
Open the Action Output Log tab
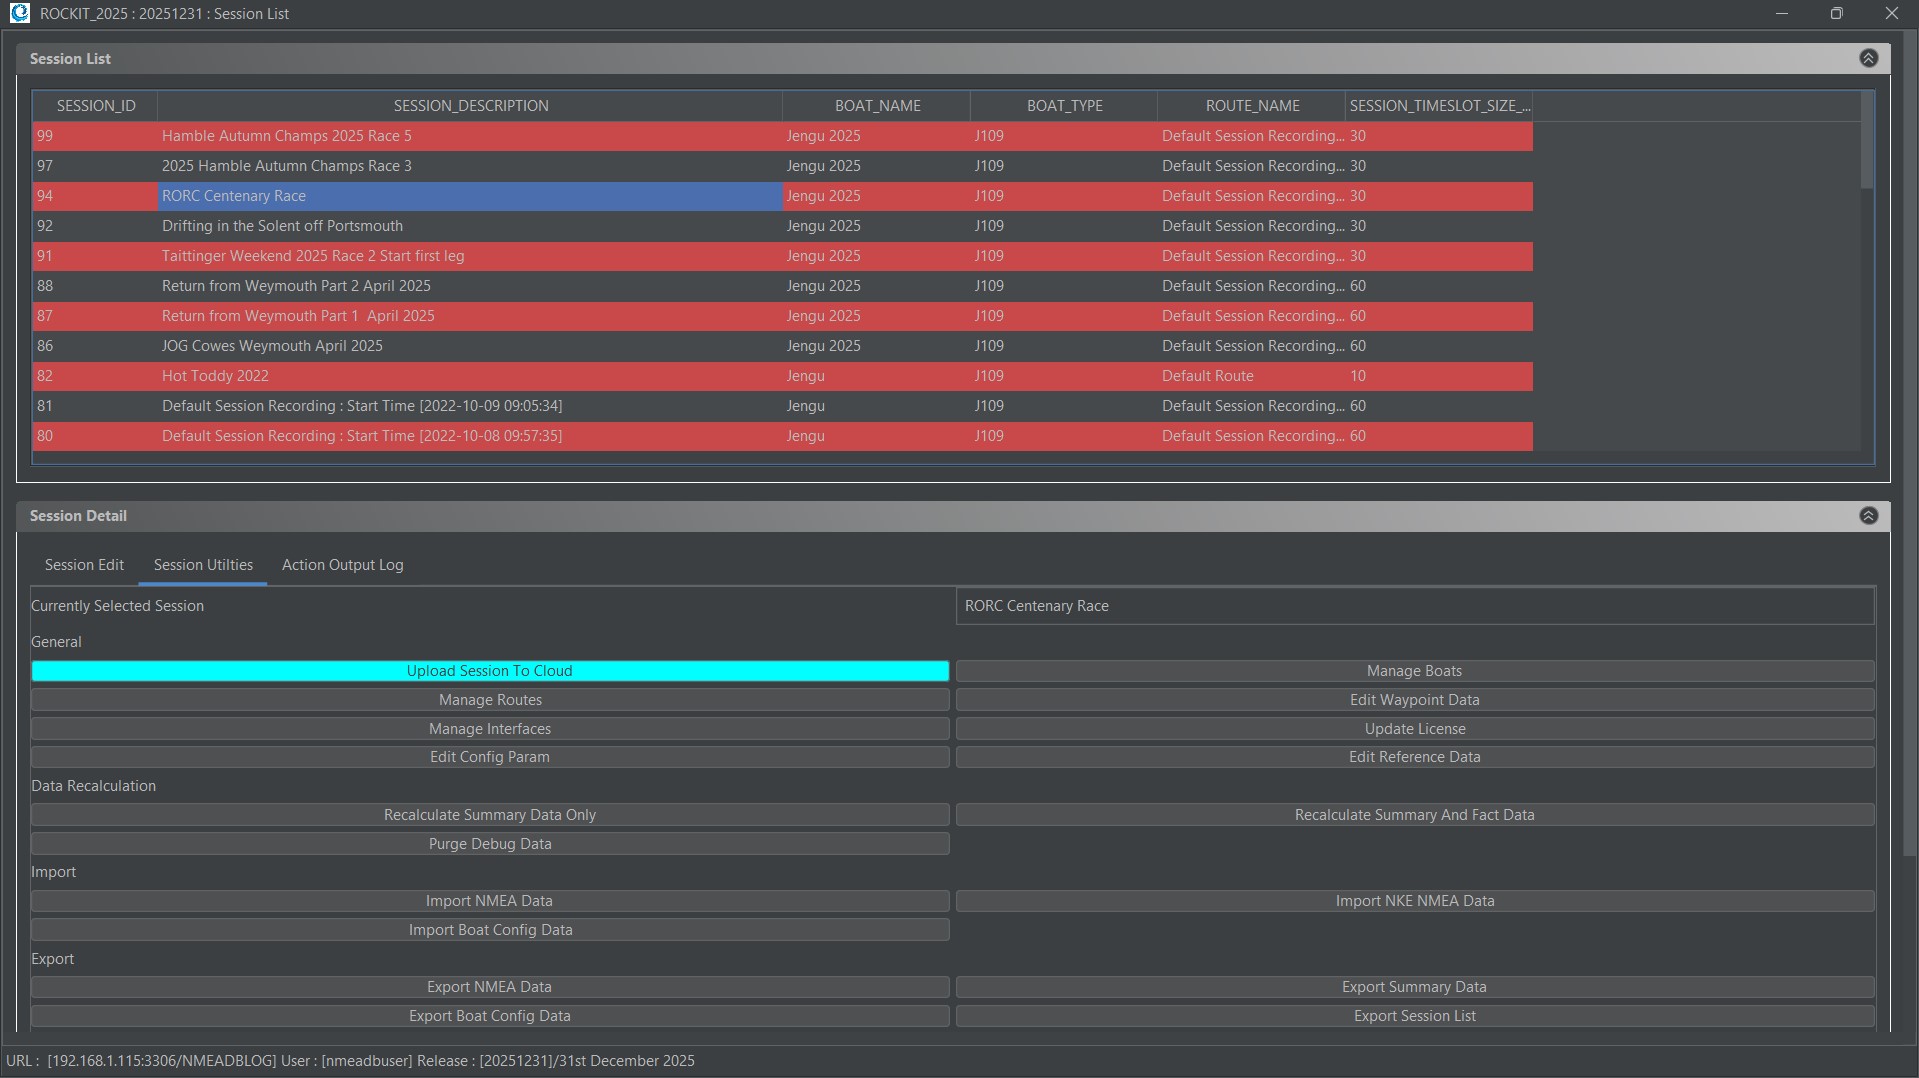(342, 565)
